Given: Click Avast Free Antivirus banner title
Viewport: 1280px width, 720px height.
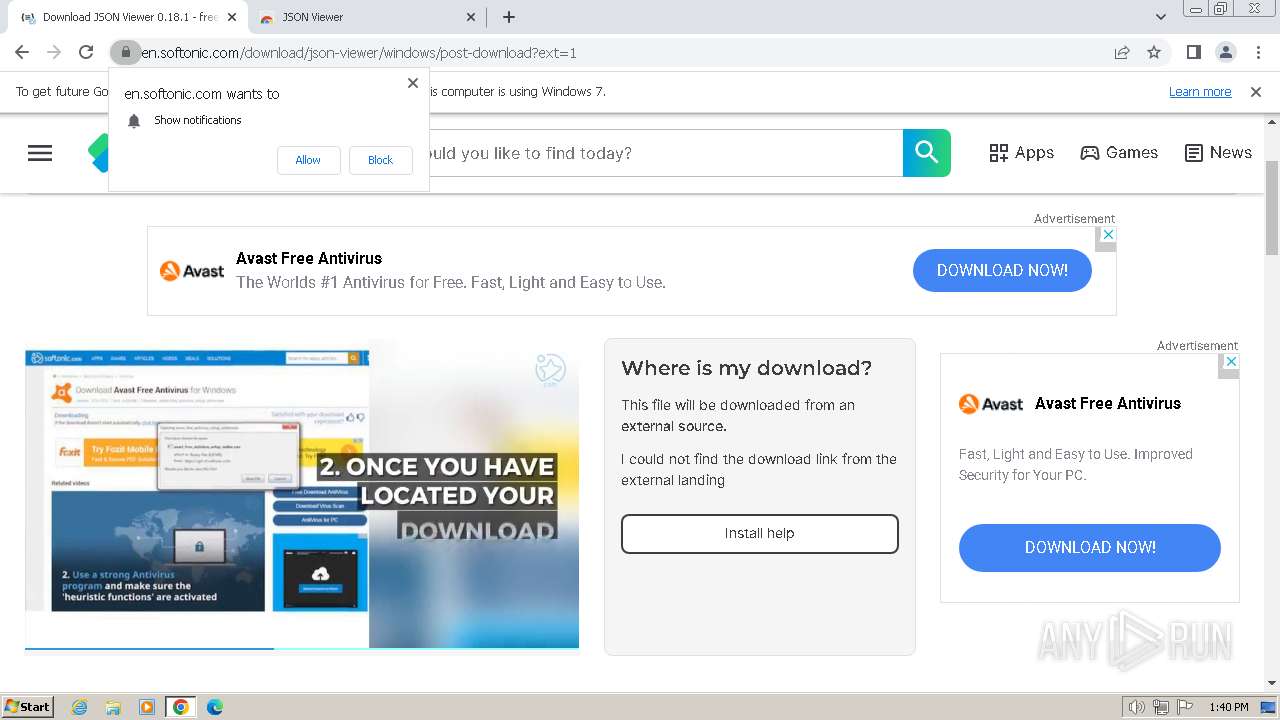Looking at the screenshot, I should [309, 258].
